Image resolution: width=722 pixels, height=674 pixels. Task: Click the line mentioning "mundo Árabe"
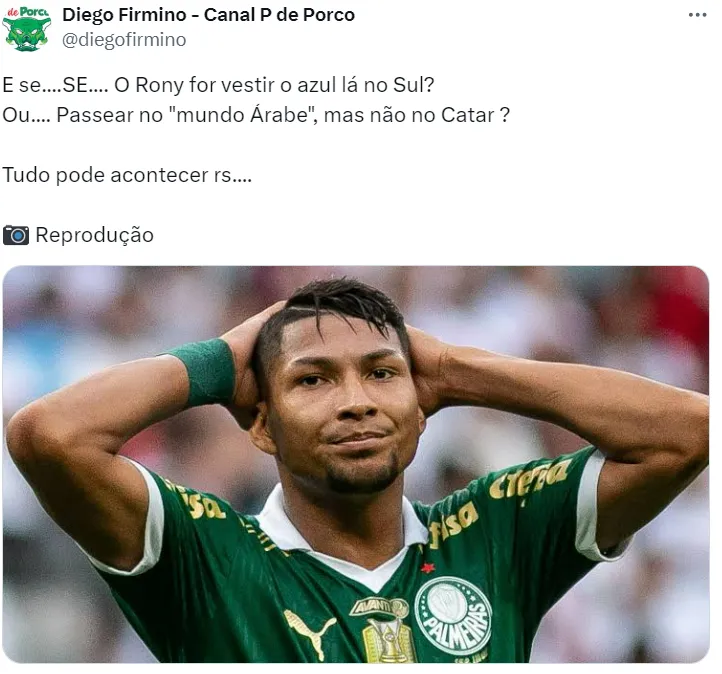(x=256, y=115)
